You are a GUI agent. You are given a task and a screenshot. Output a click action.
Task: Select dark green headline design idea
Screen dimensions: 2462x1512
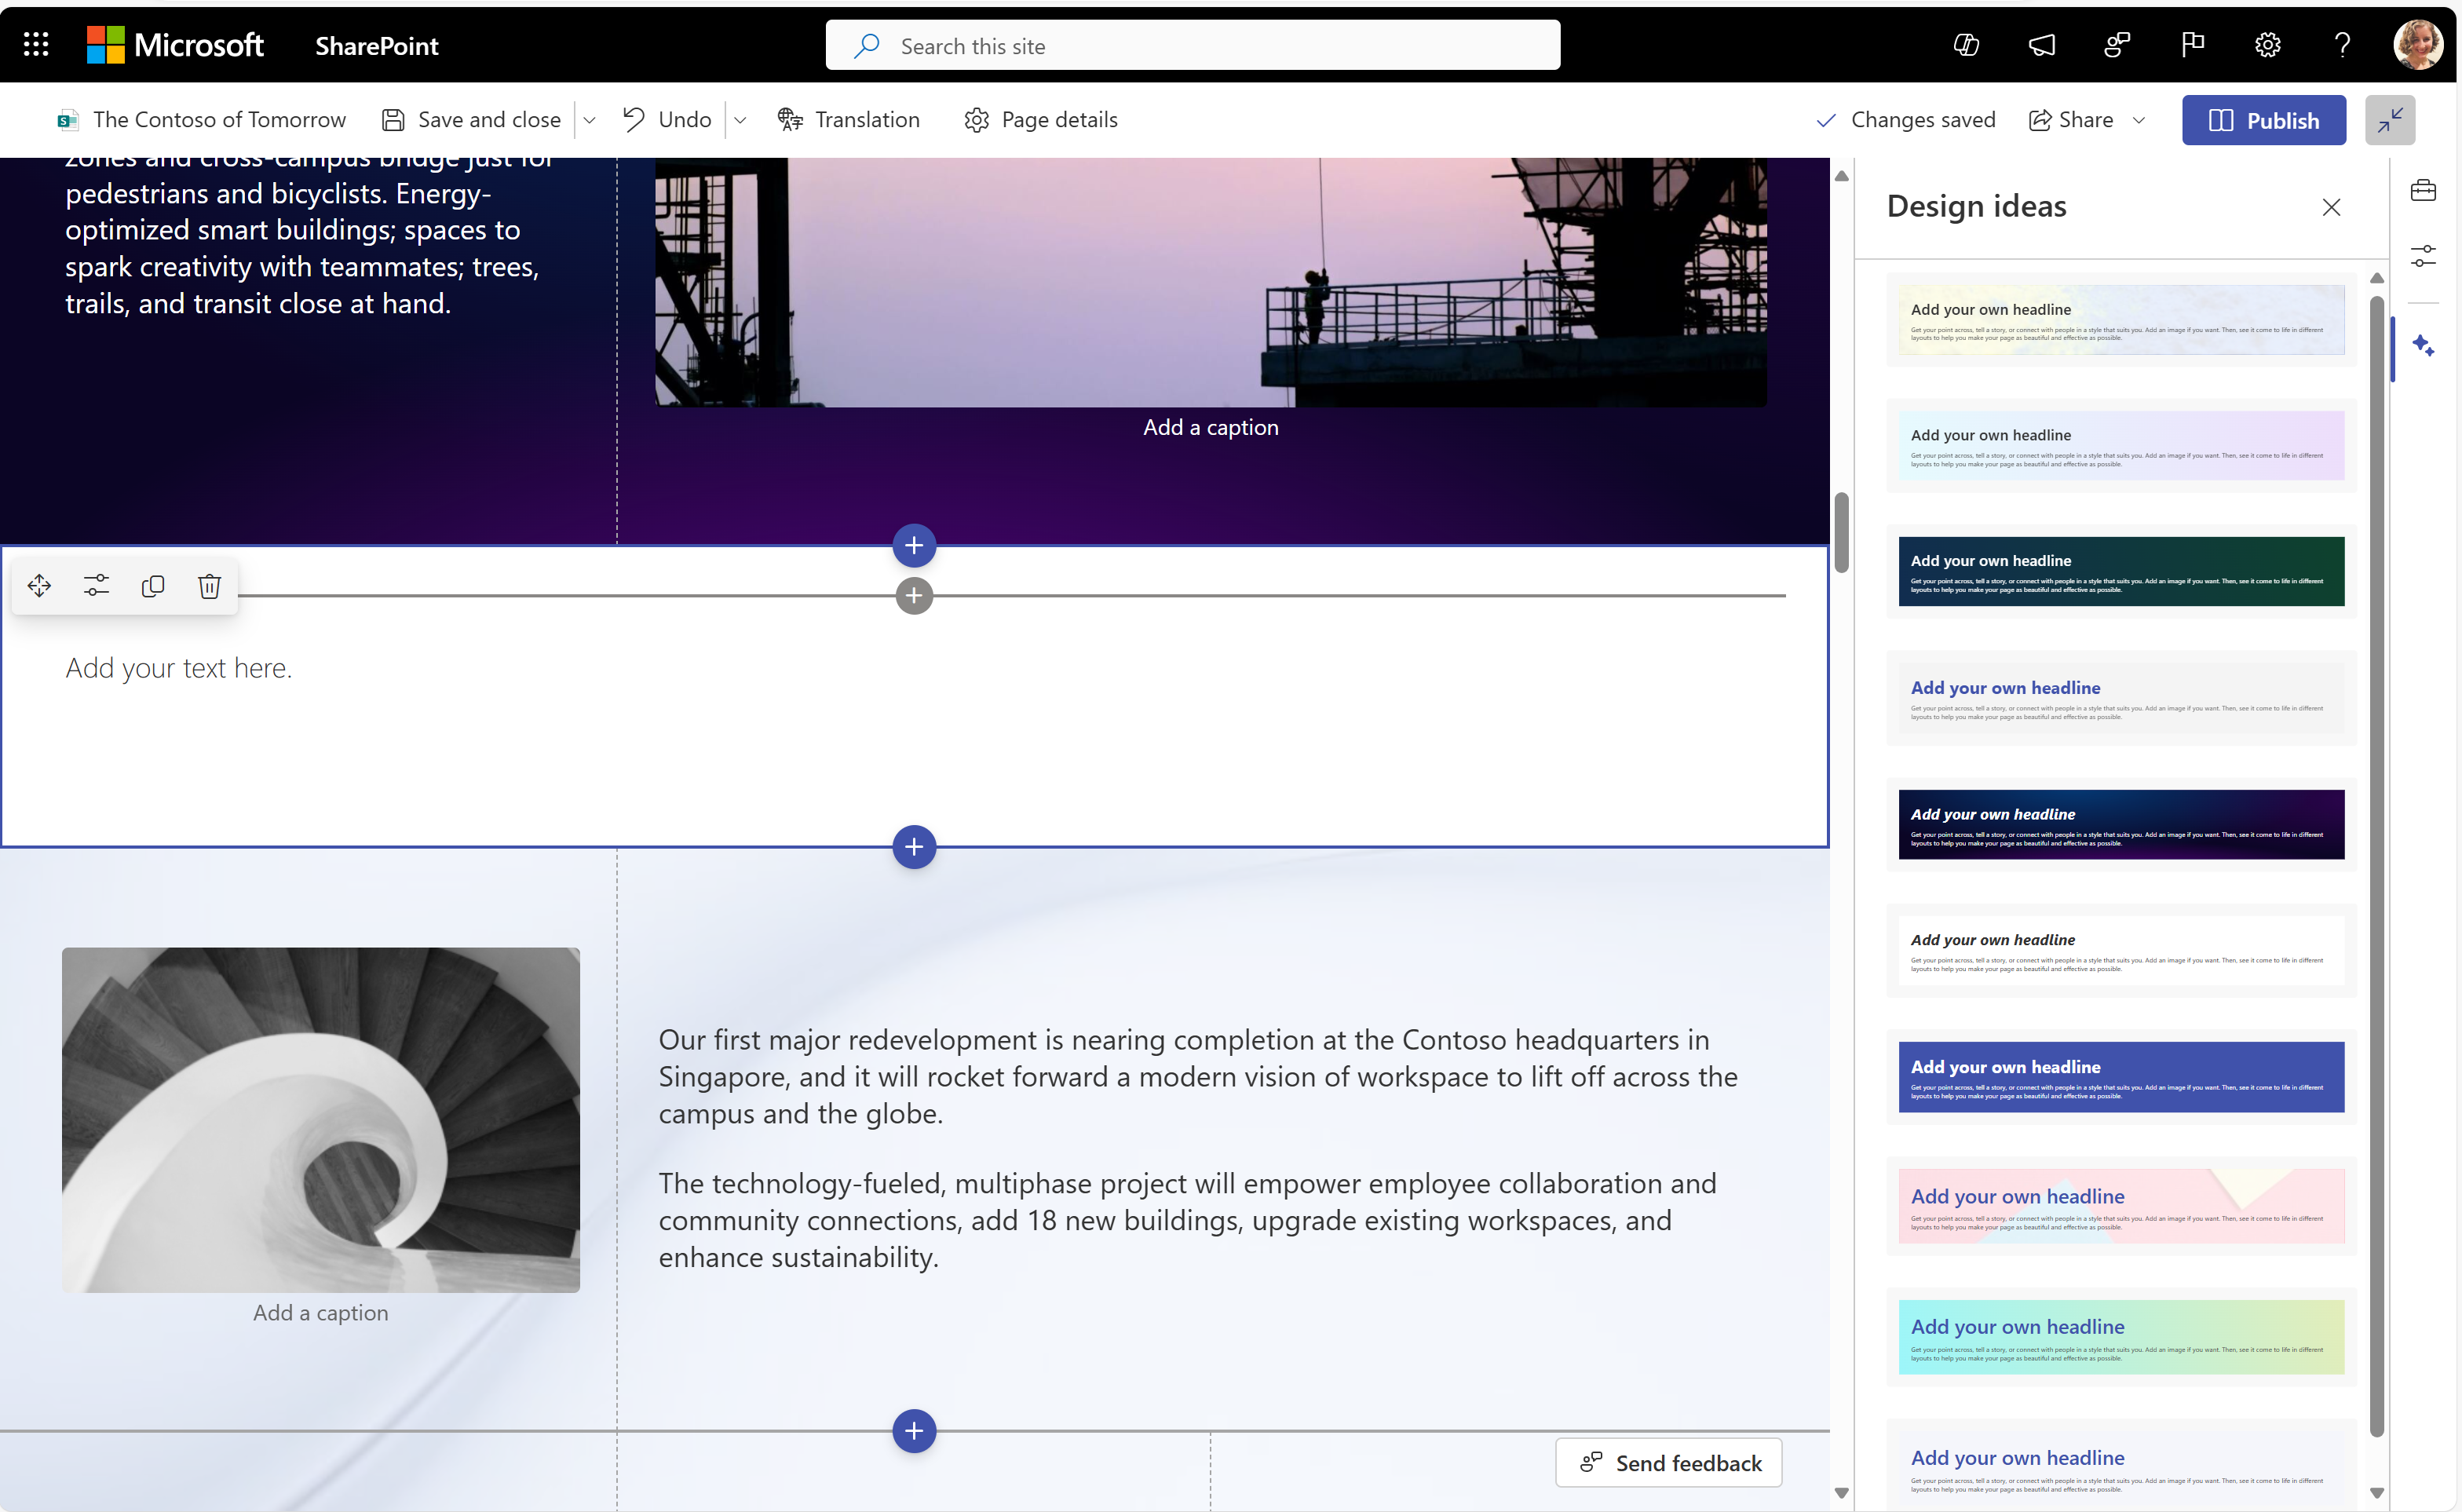(x=2117, y=572)
